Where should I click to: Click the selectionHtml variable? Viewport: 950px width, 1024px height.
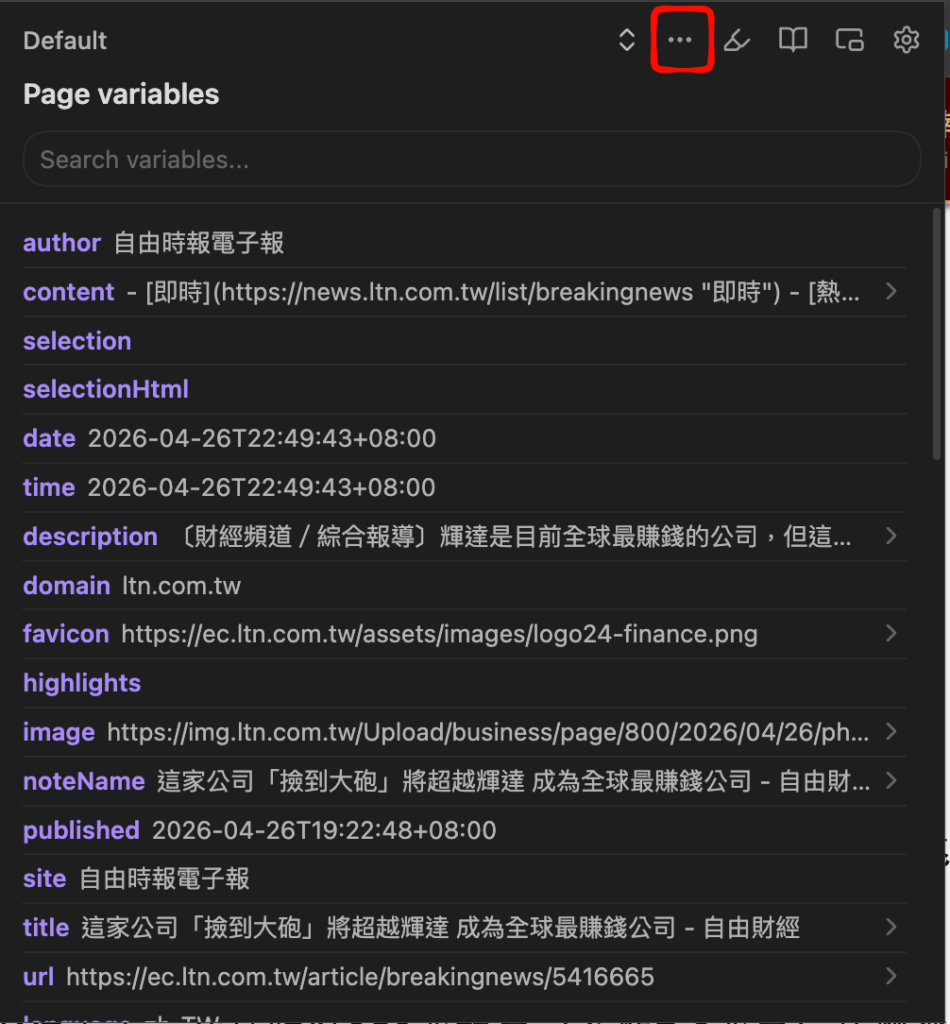[106, 389]
